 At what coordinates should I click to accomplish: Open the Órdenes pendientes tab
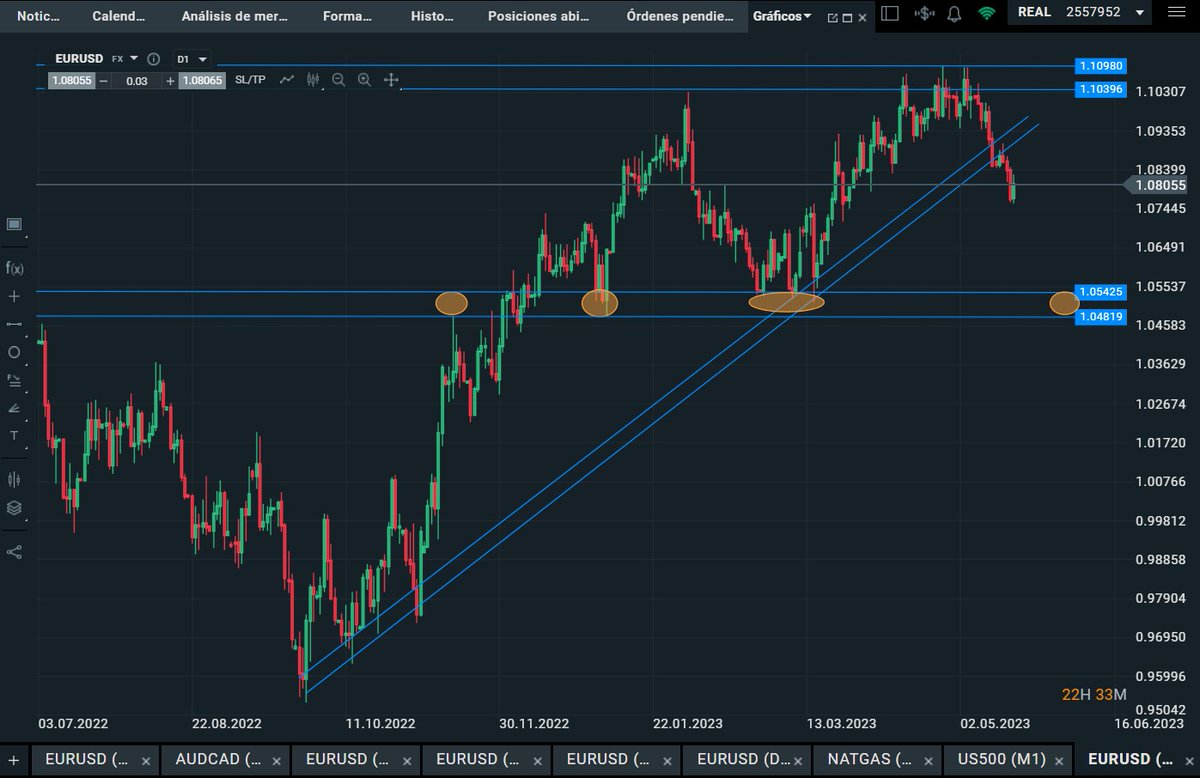coord(679,16)
